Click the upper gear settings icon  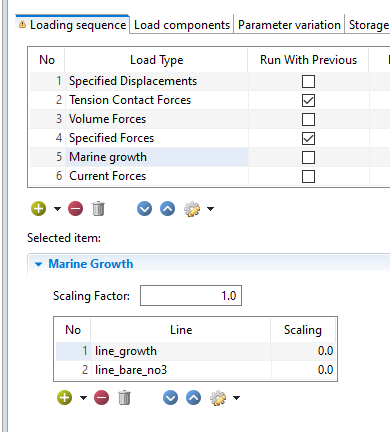[x=192, y=209]
